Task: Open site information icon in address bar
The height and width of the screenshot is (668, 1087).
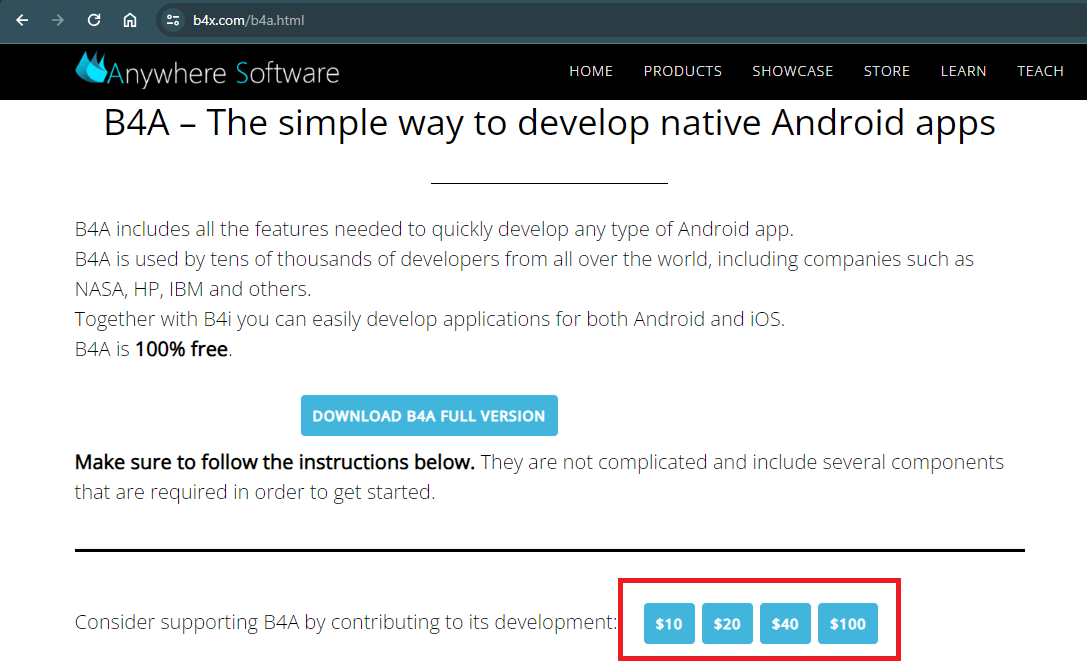Action: [x=173, y=20]
